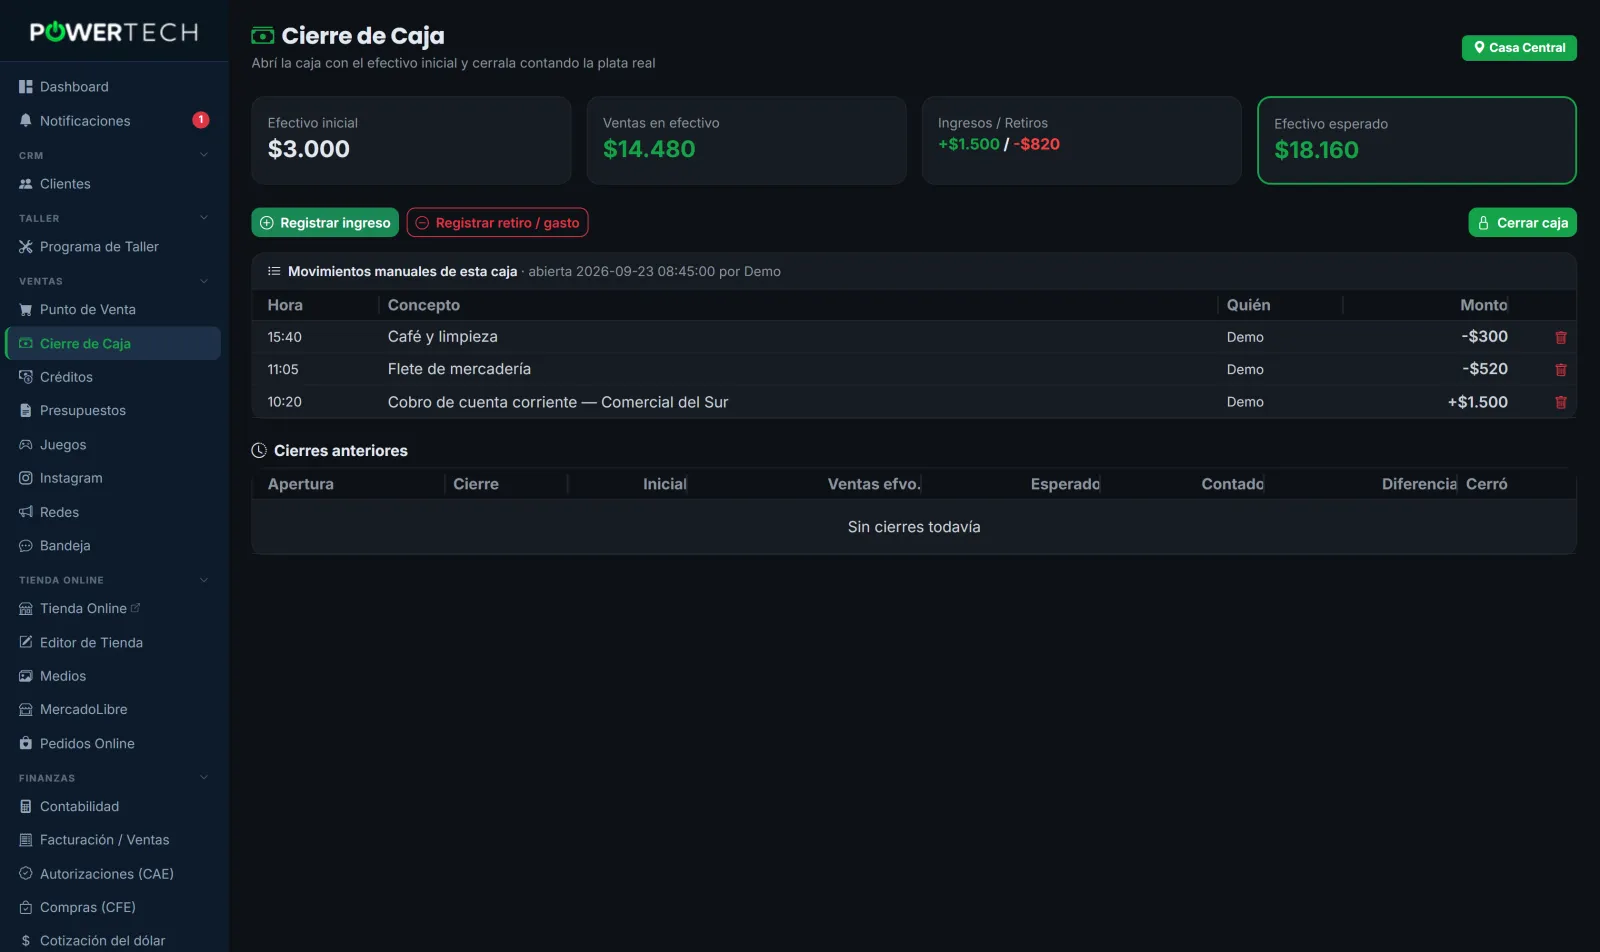
Task: Click the Créditos icon in sidebar
Action: point(26,377)
